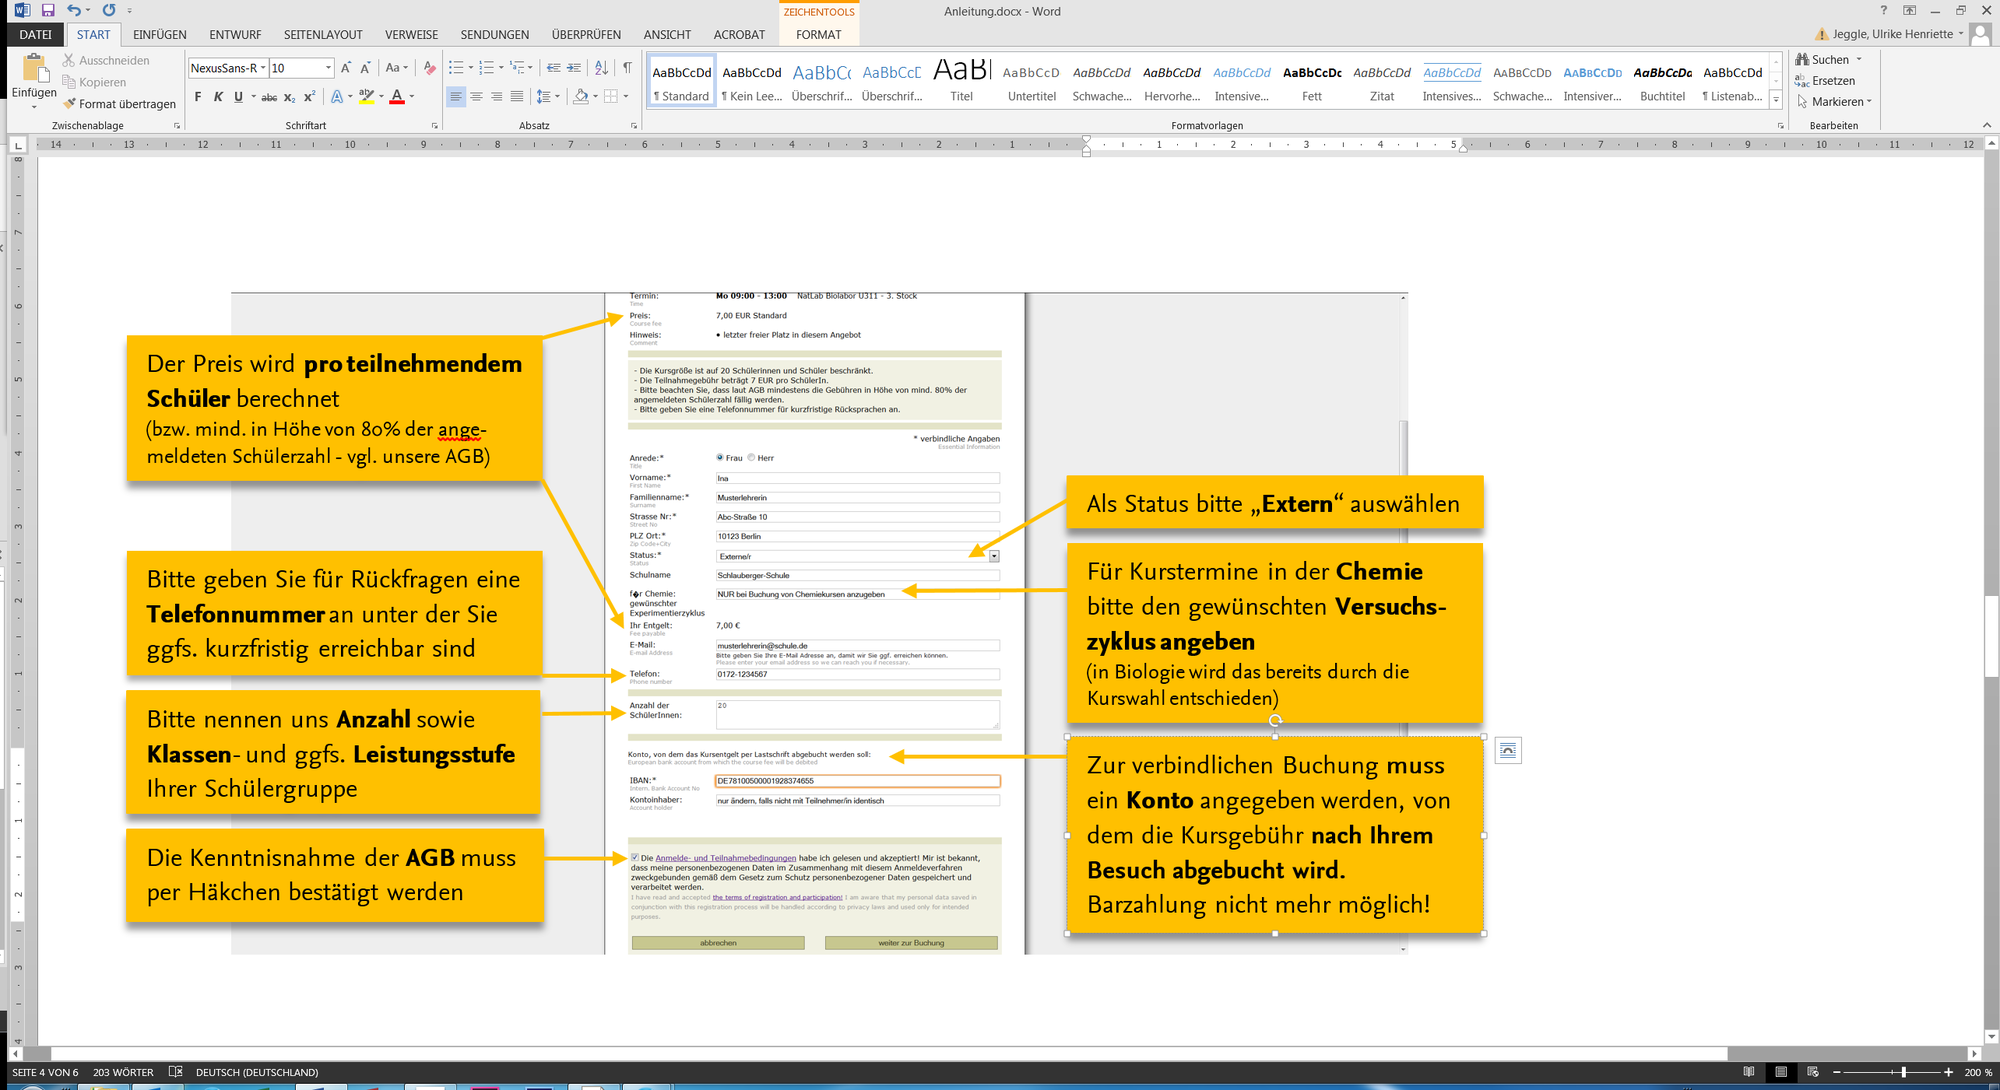Screen dimensions: 2000x1090
Task: Click the 200 % zoom level
Action: [x=1978, y=1072]
